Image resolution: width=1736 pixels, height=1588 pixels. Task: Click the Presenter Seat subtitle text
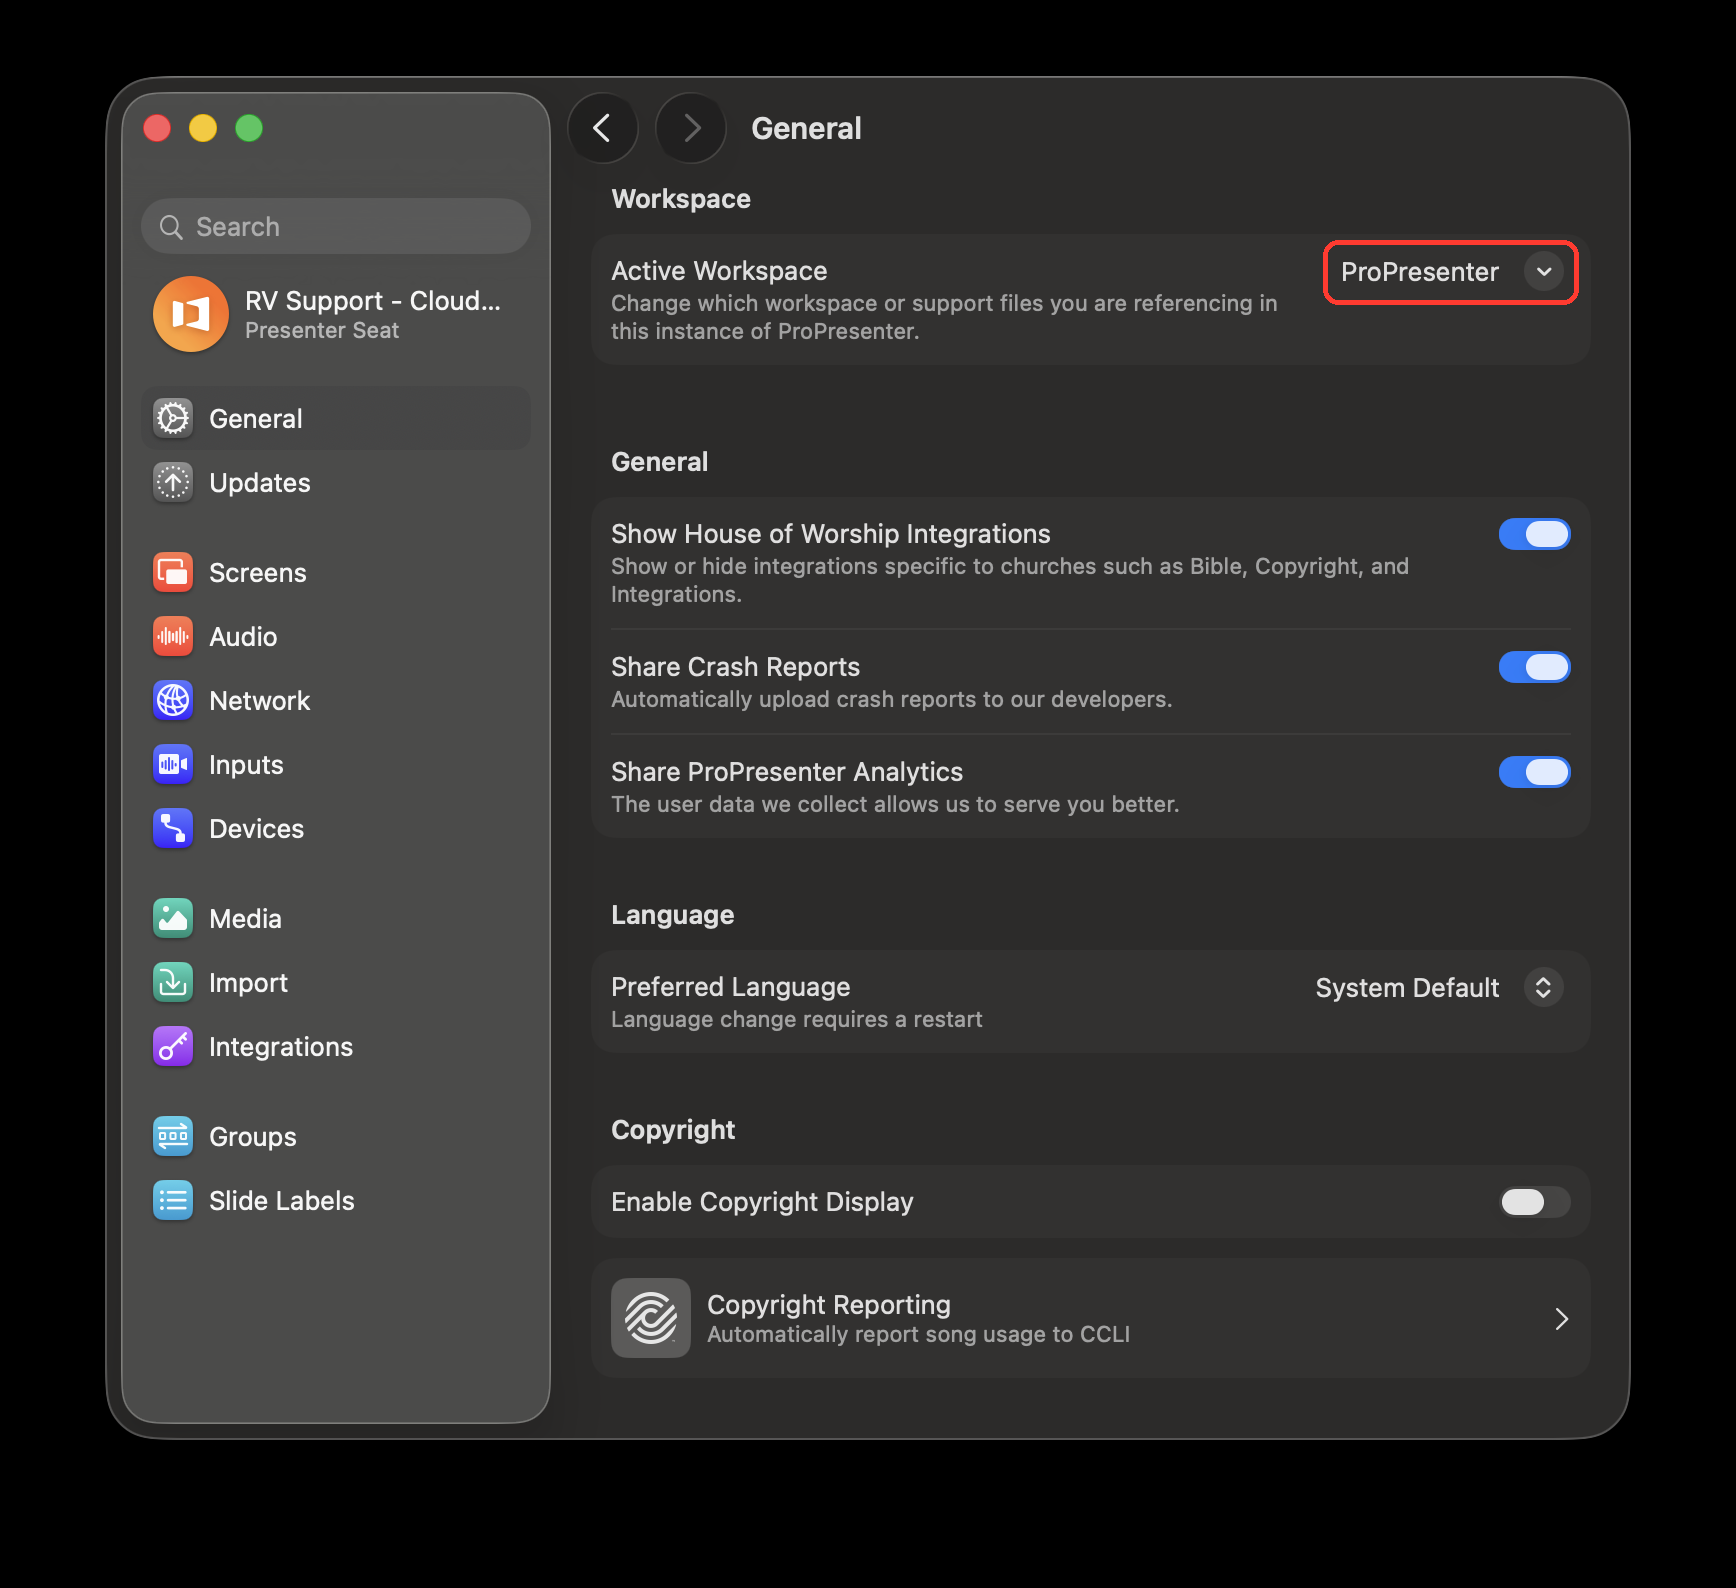click(322, 330)
